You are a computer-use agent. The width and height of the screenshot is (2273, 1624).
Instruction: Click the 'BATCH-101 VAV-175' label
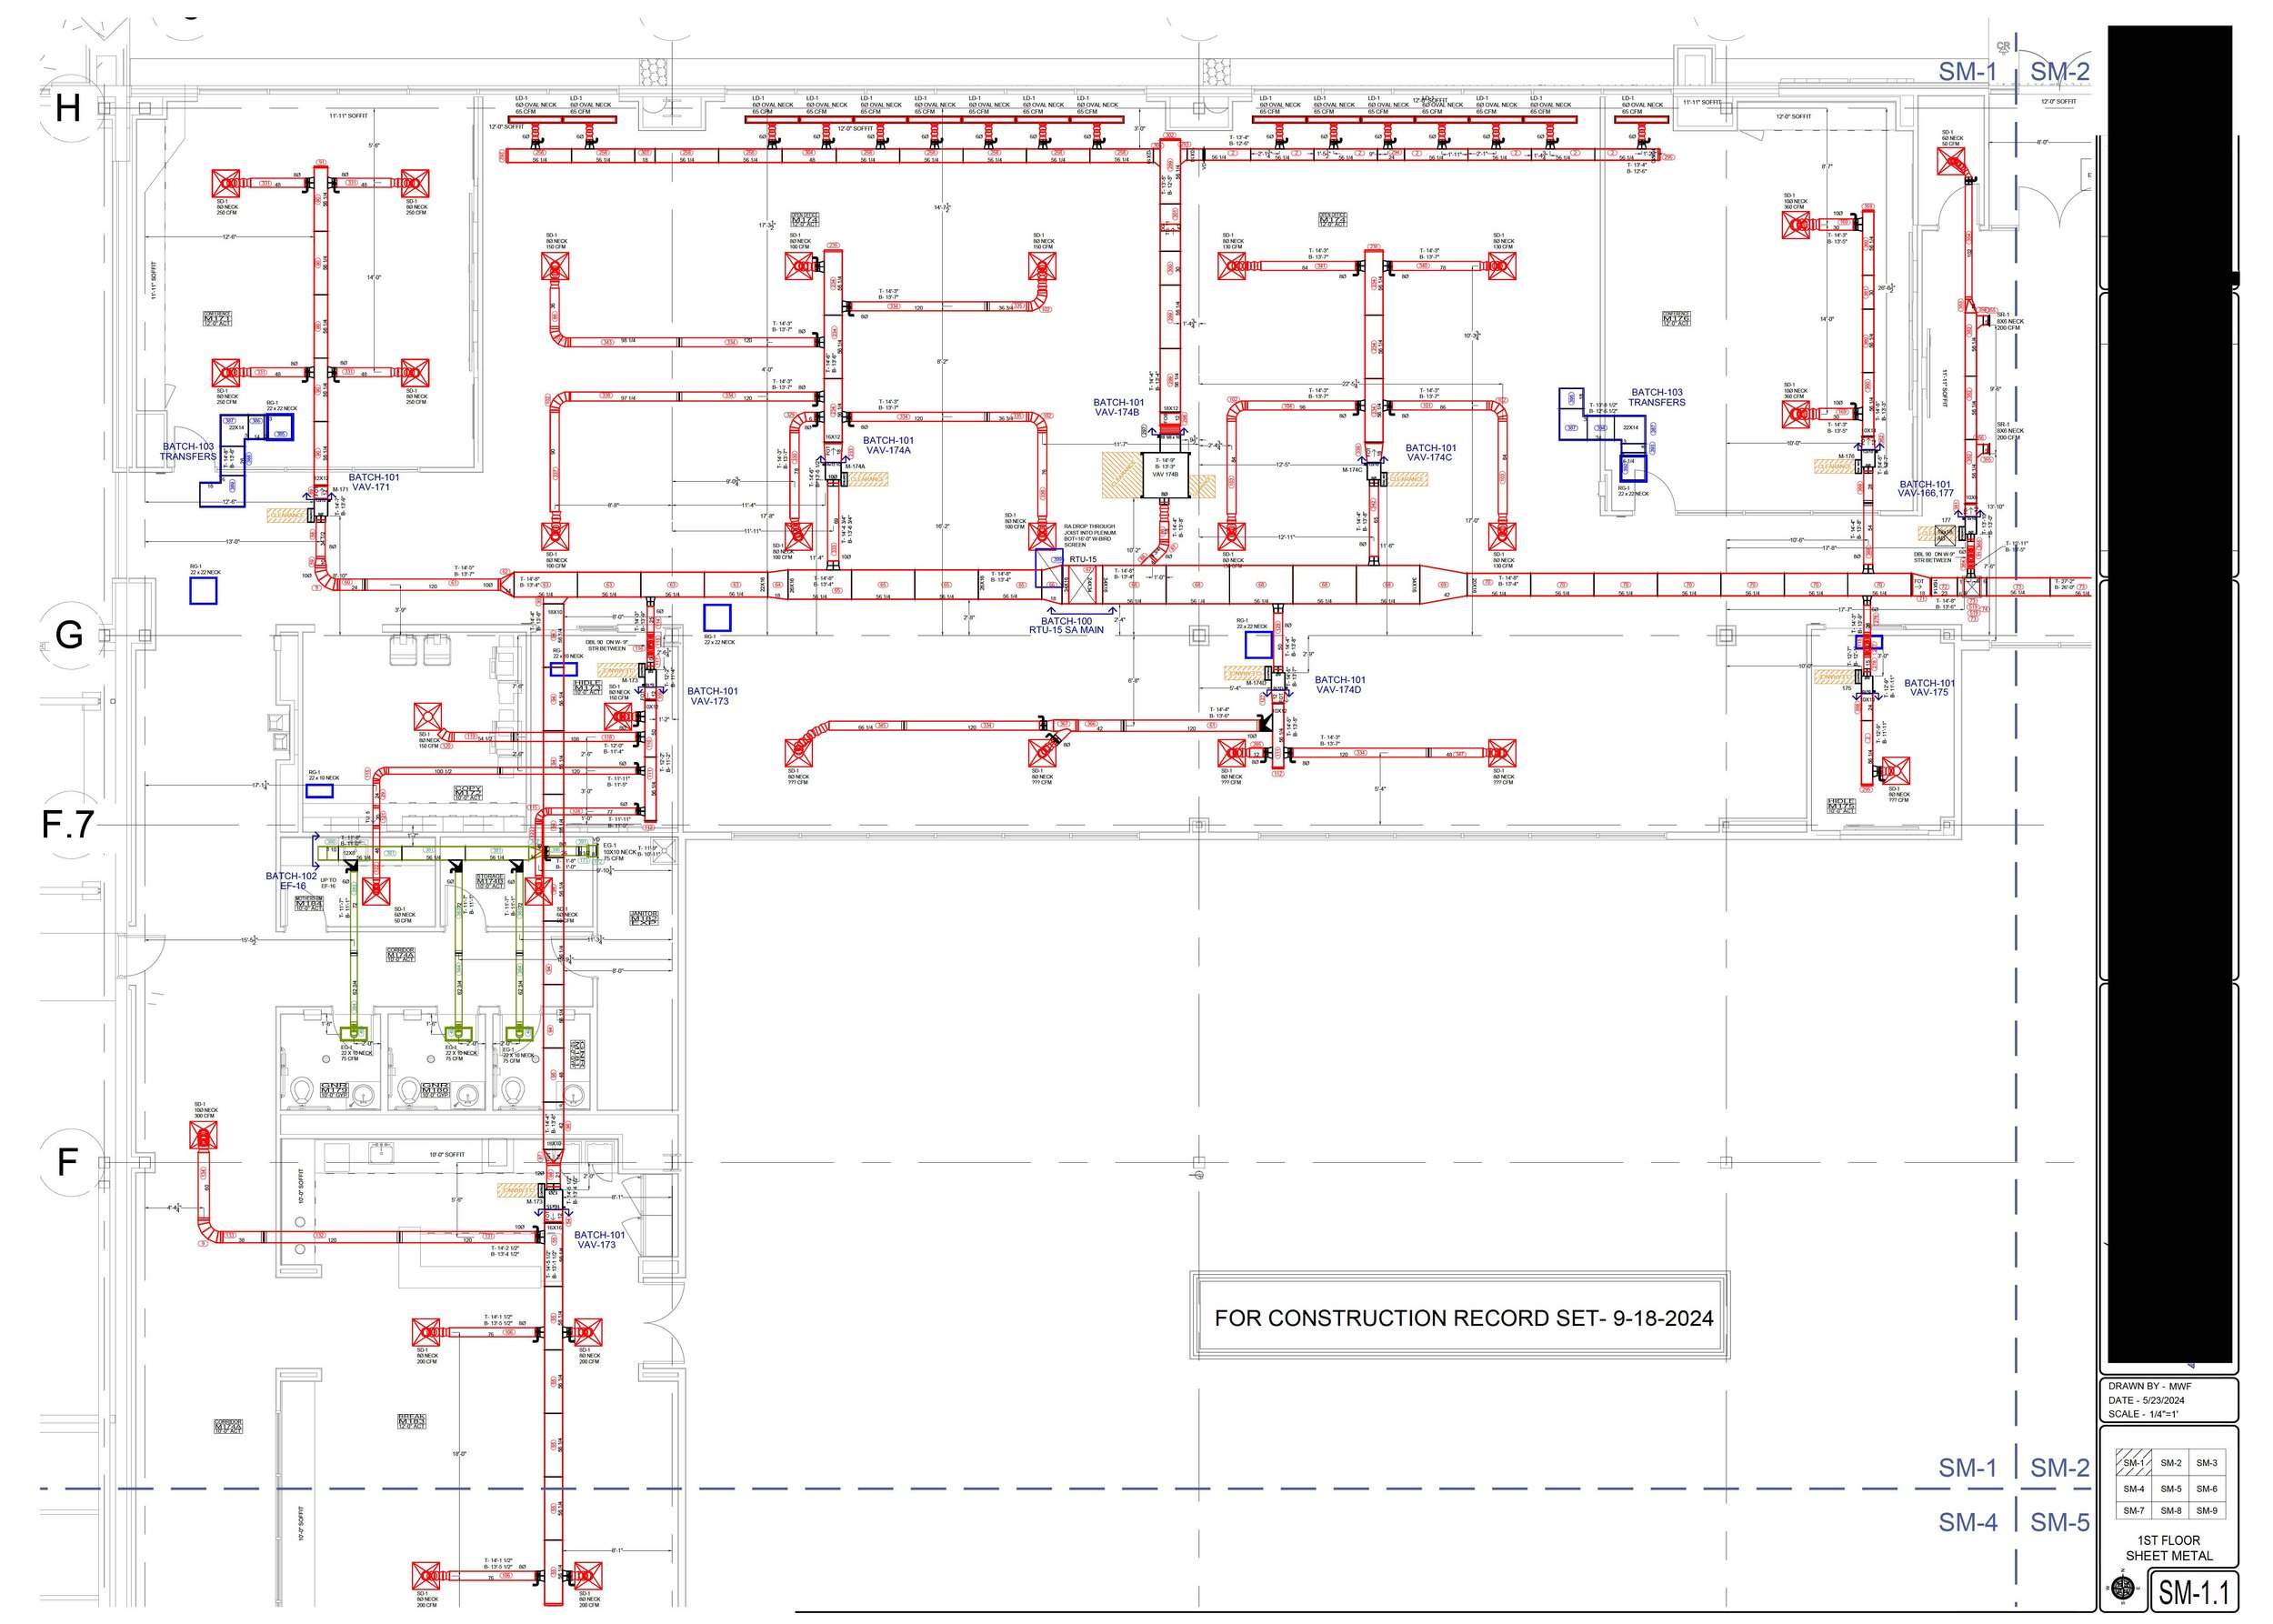coord(1929,688)
